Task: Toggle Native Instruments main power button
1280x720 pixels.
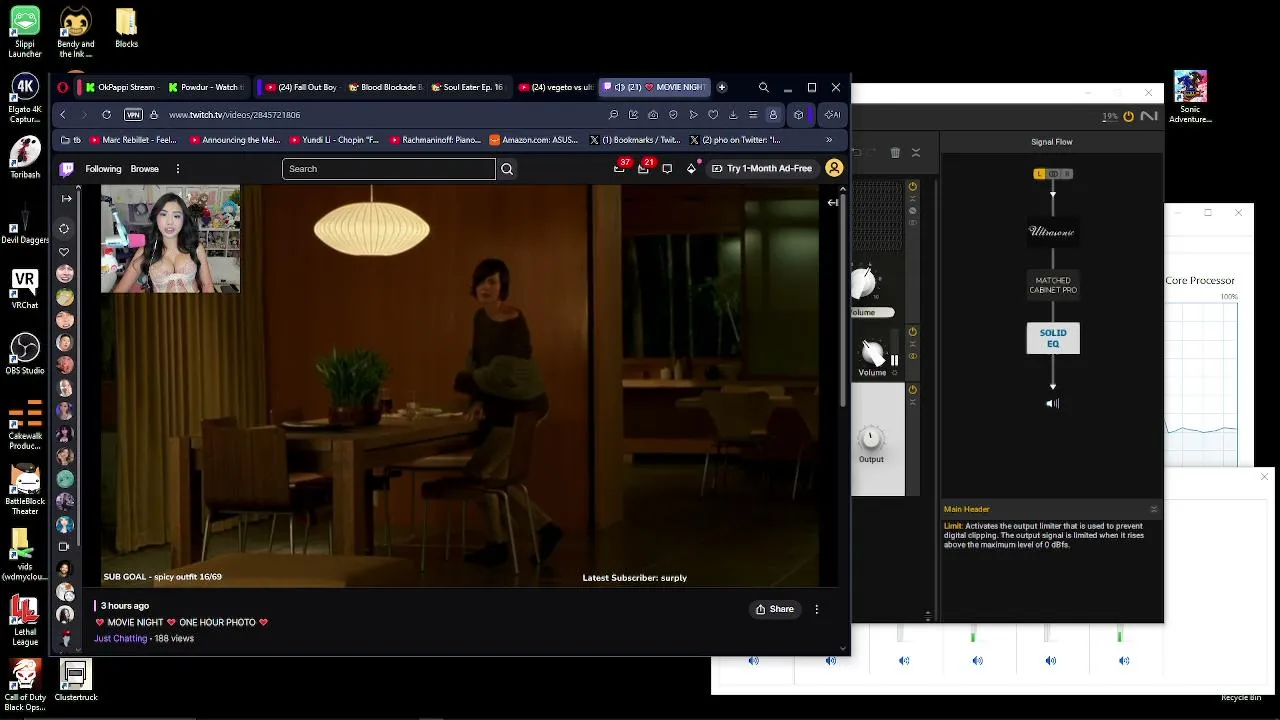Action: pyautogui.click(x=1129, y=116)
